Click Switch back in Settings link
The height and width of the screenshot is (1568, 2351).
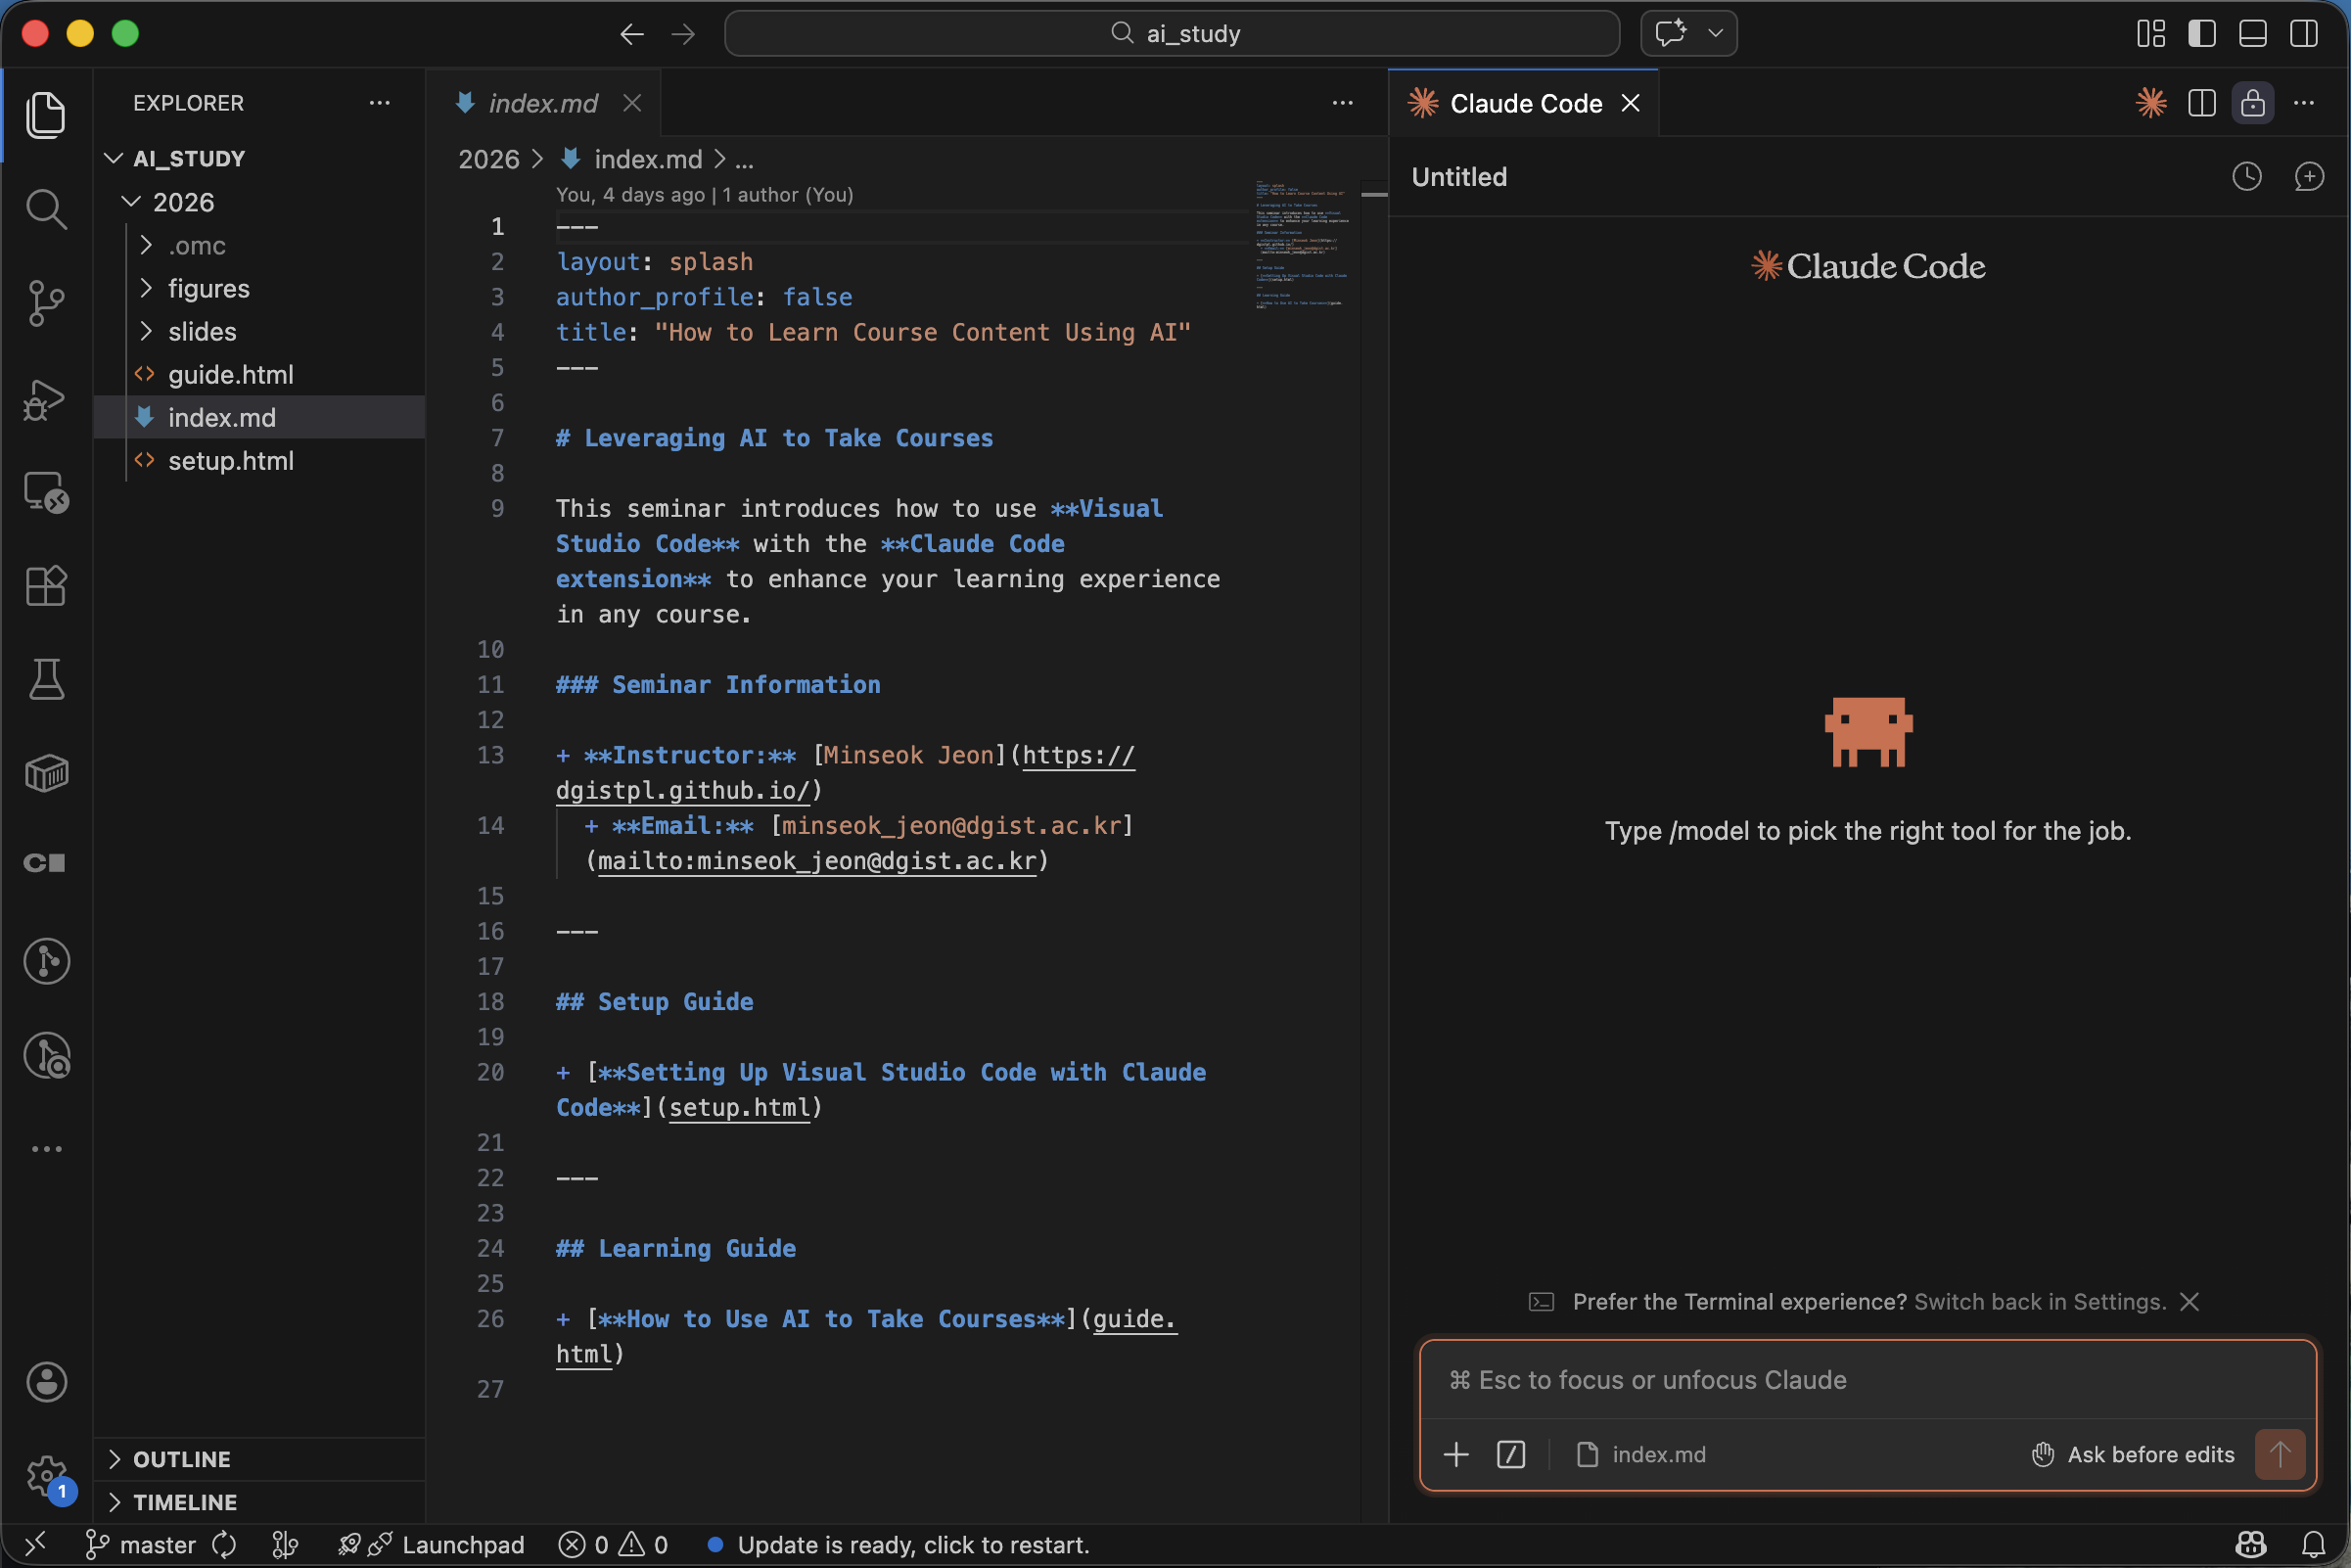[2040, 1301]
